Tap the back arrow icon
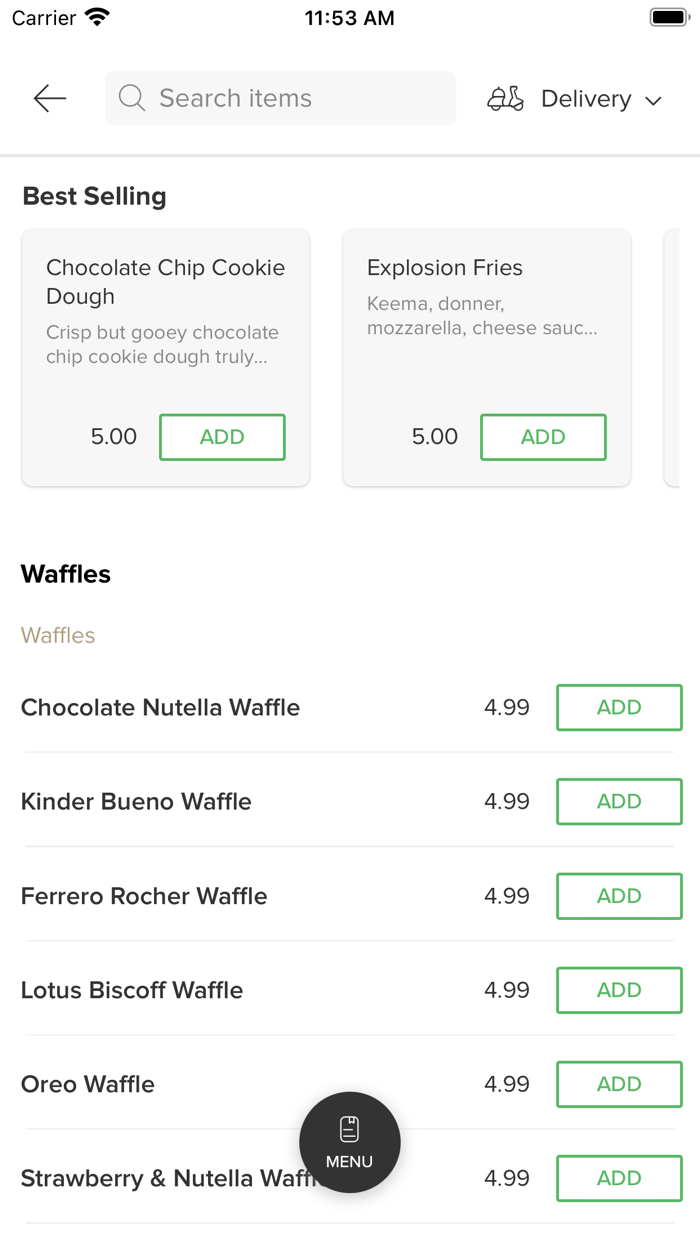700x1244 pixels. point(49,98)
